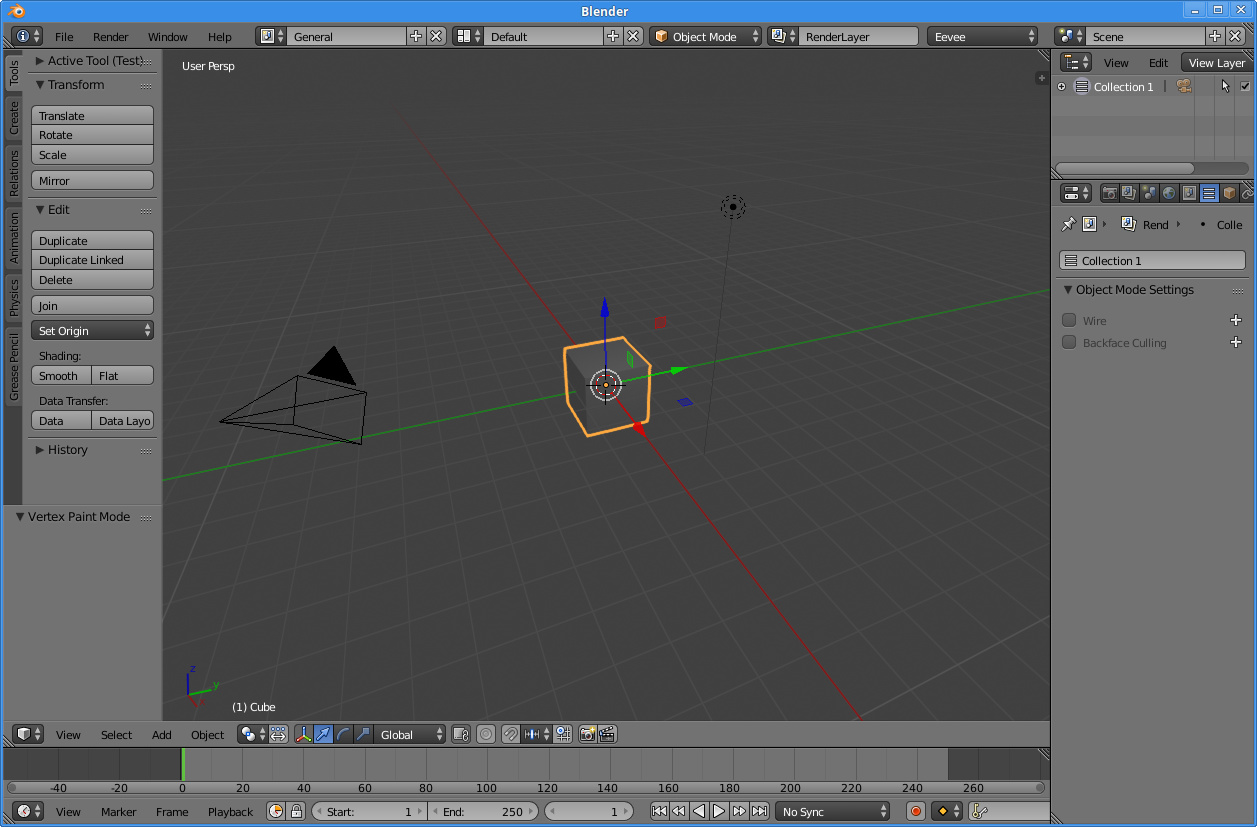The image size is (1257, 827).
Task: Open the Global transform orientation dropdown
Action: (x=410, y=734)
